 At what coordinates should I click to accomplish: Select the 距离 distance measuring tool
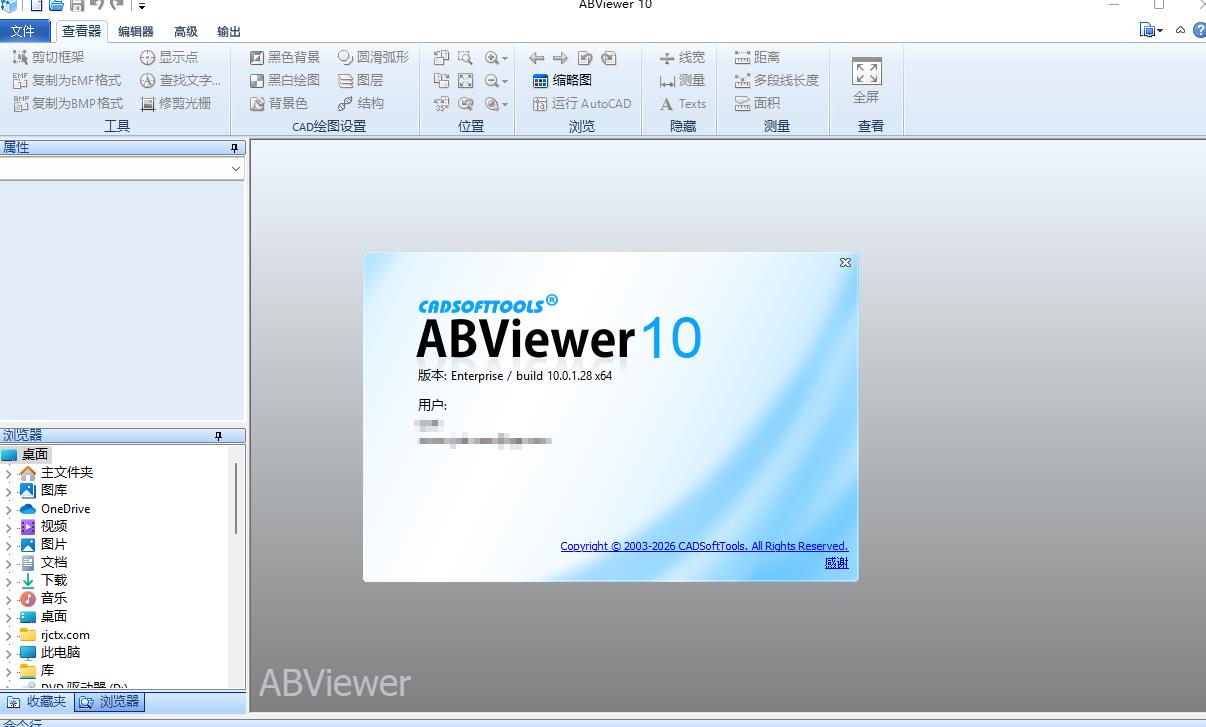[x=757, y=57]
